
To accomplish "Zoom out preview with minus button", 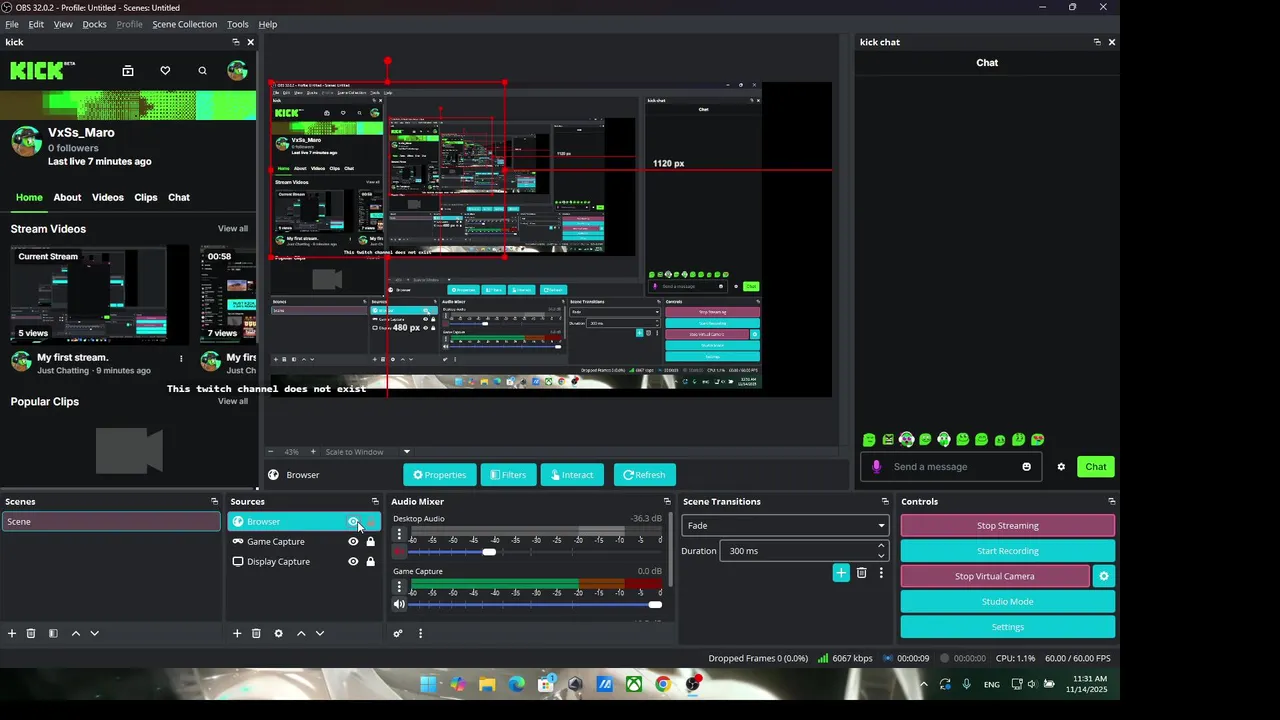I will click(x=270, y=452).
